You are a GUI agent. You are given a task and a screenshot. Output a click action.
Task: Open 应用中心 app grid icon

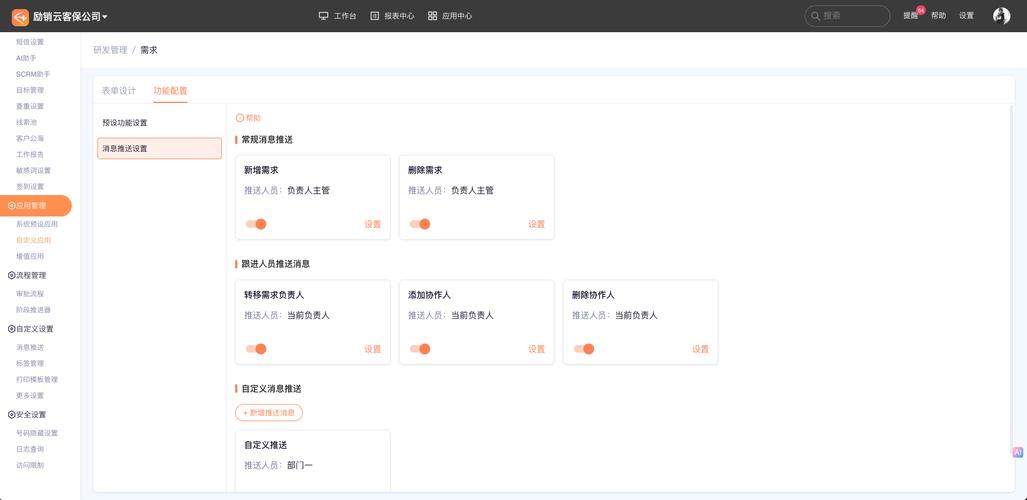[x=432, y=16]
